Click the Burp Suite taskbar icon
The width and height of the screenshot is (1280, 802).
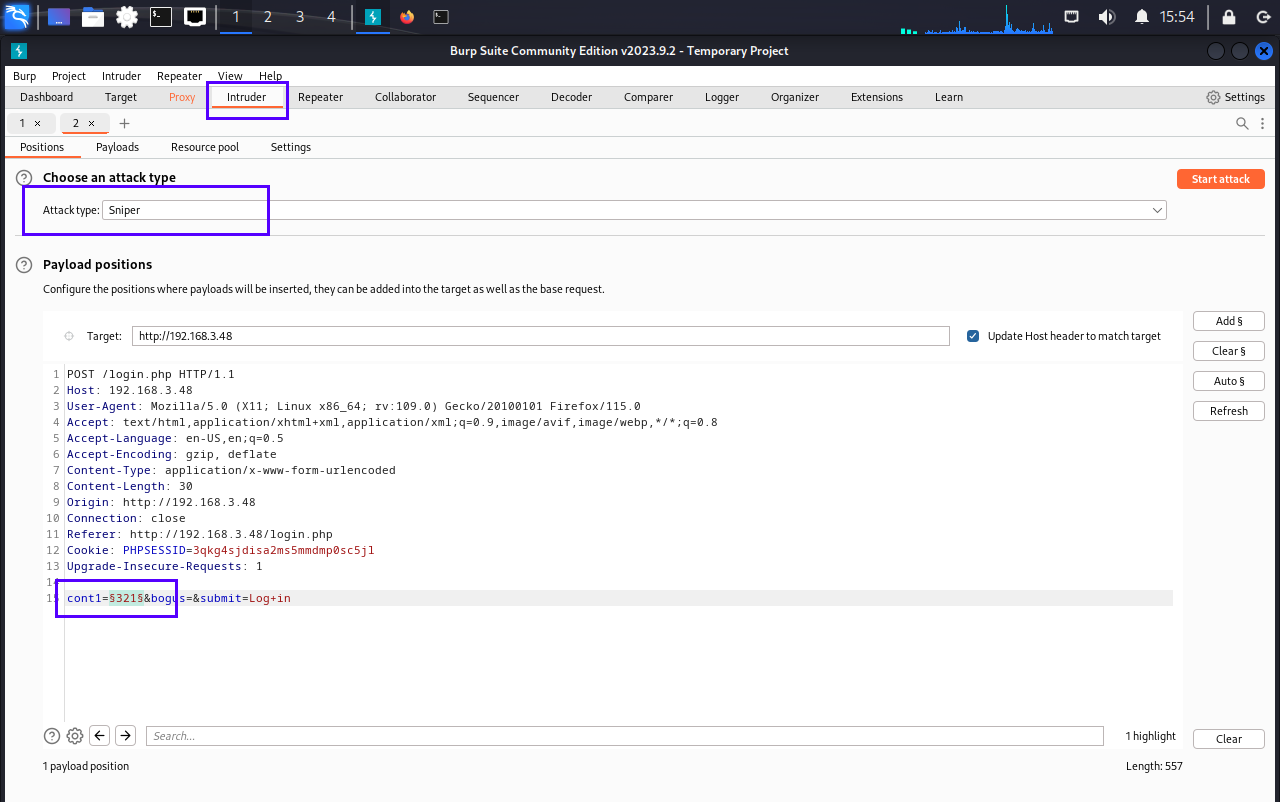coord(373,17)
